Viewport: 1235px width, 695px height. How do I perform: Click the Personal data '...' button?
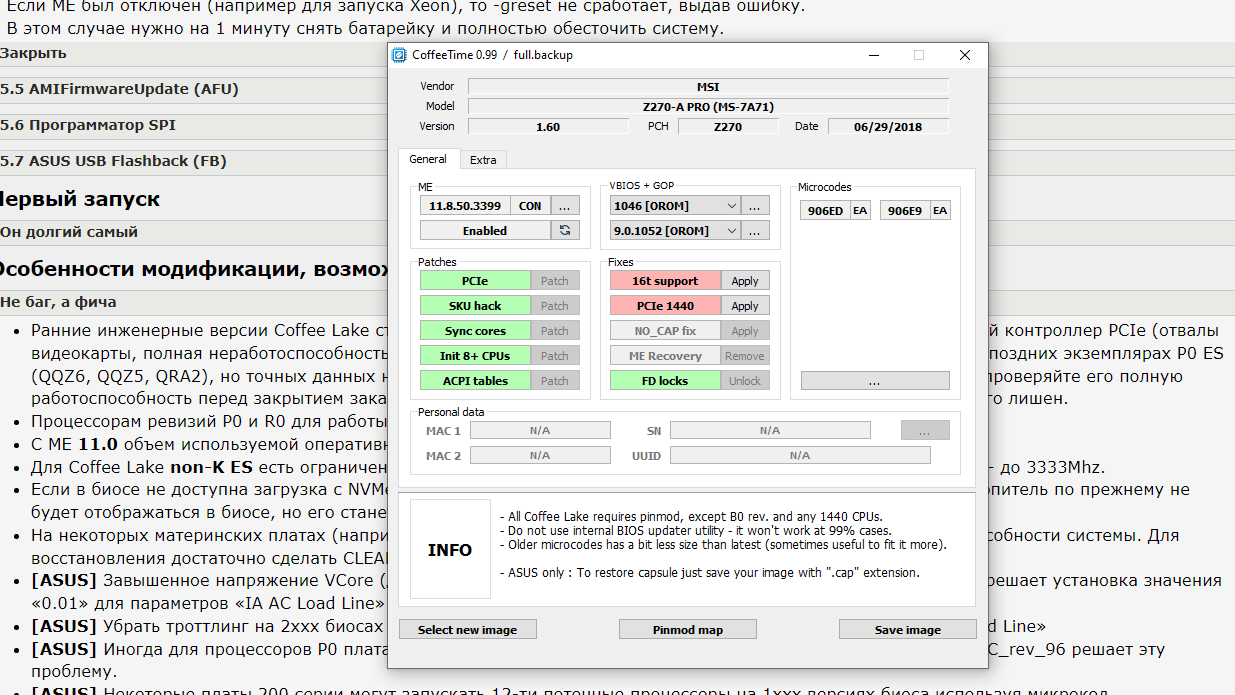pyautogui.click(x=925, y=430)
